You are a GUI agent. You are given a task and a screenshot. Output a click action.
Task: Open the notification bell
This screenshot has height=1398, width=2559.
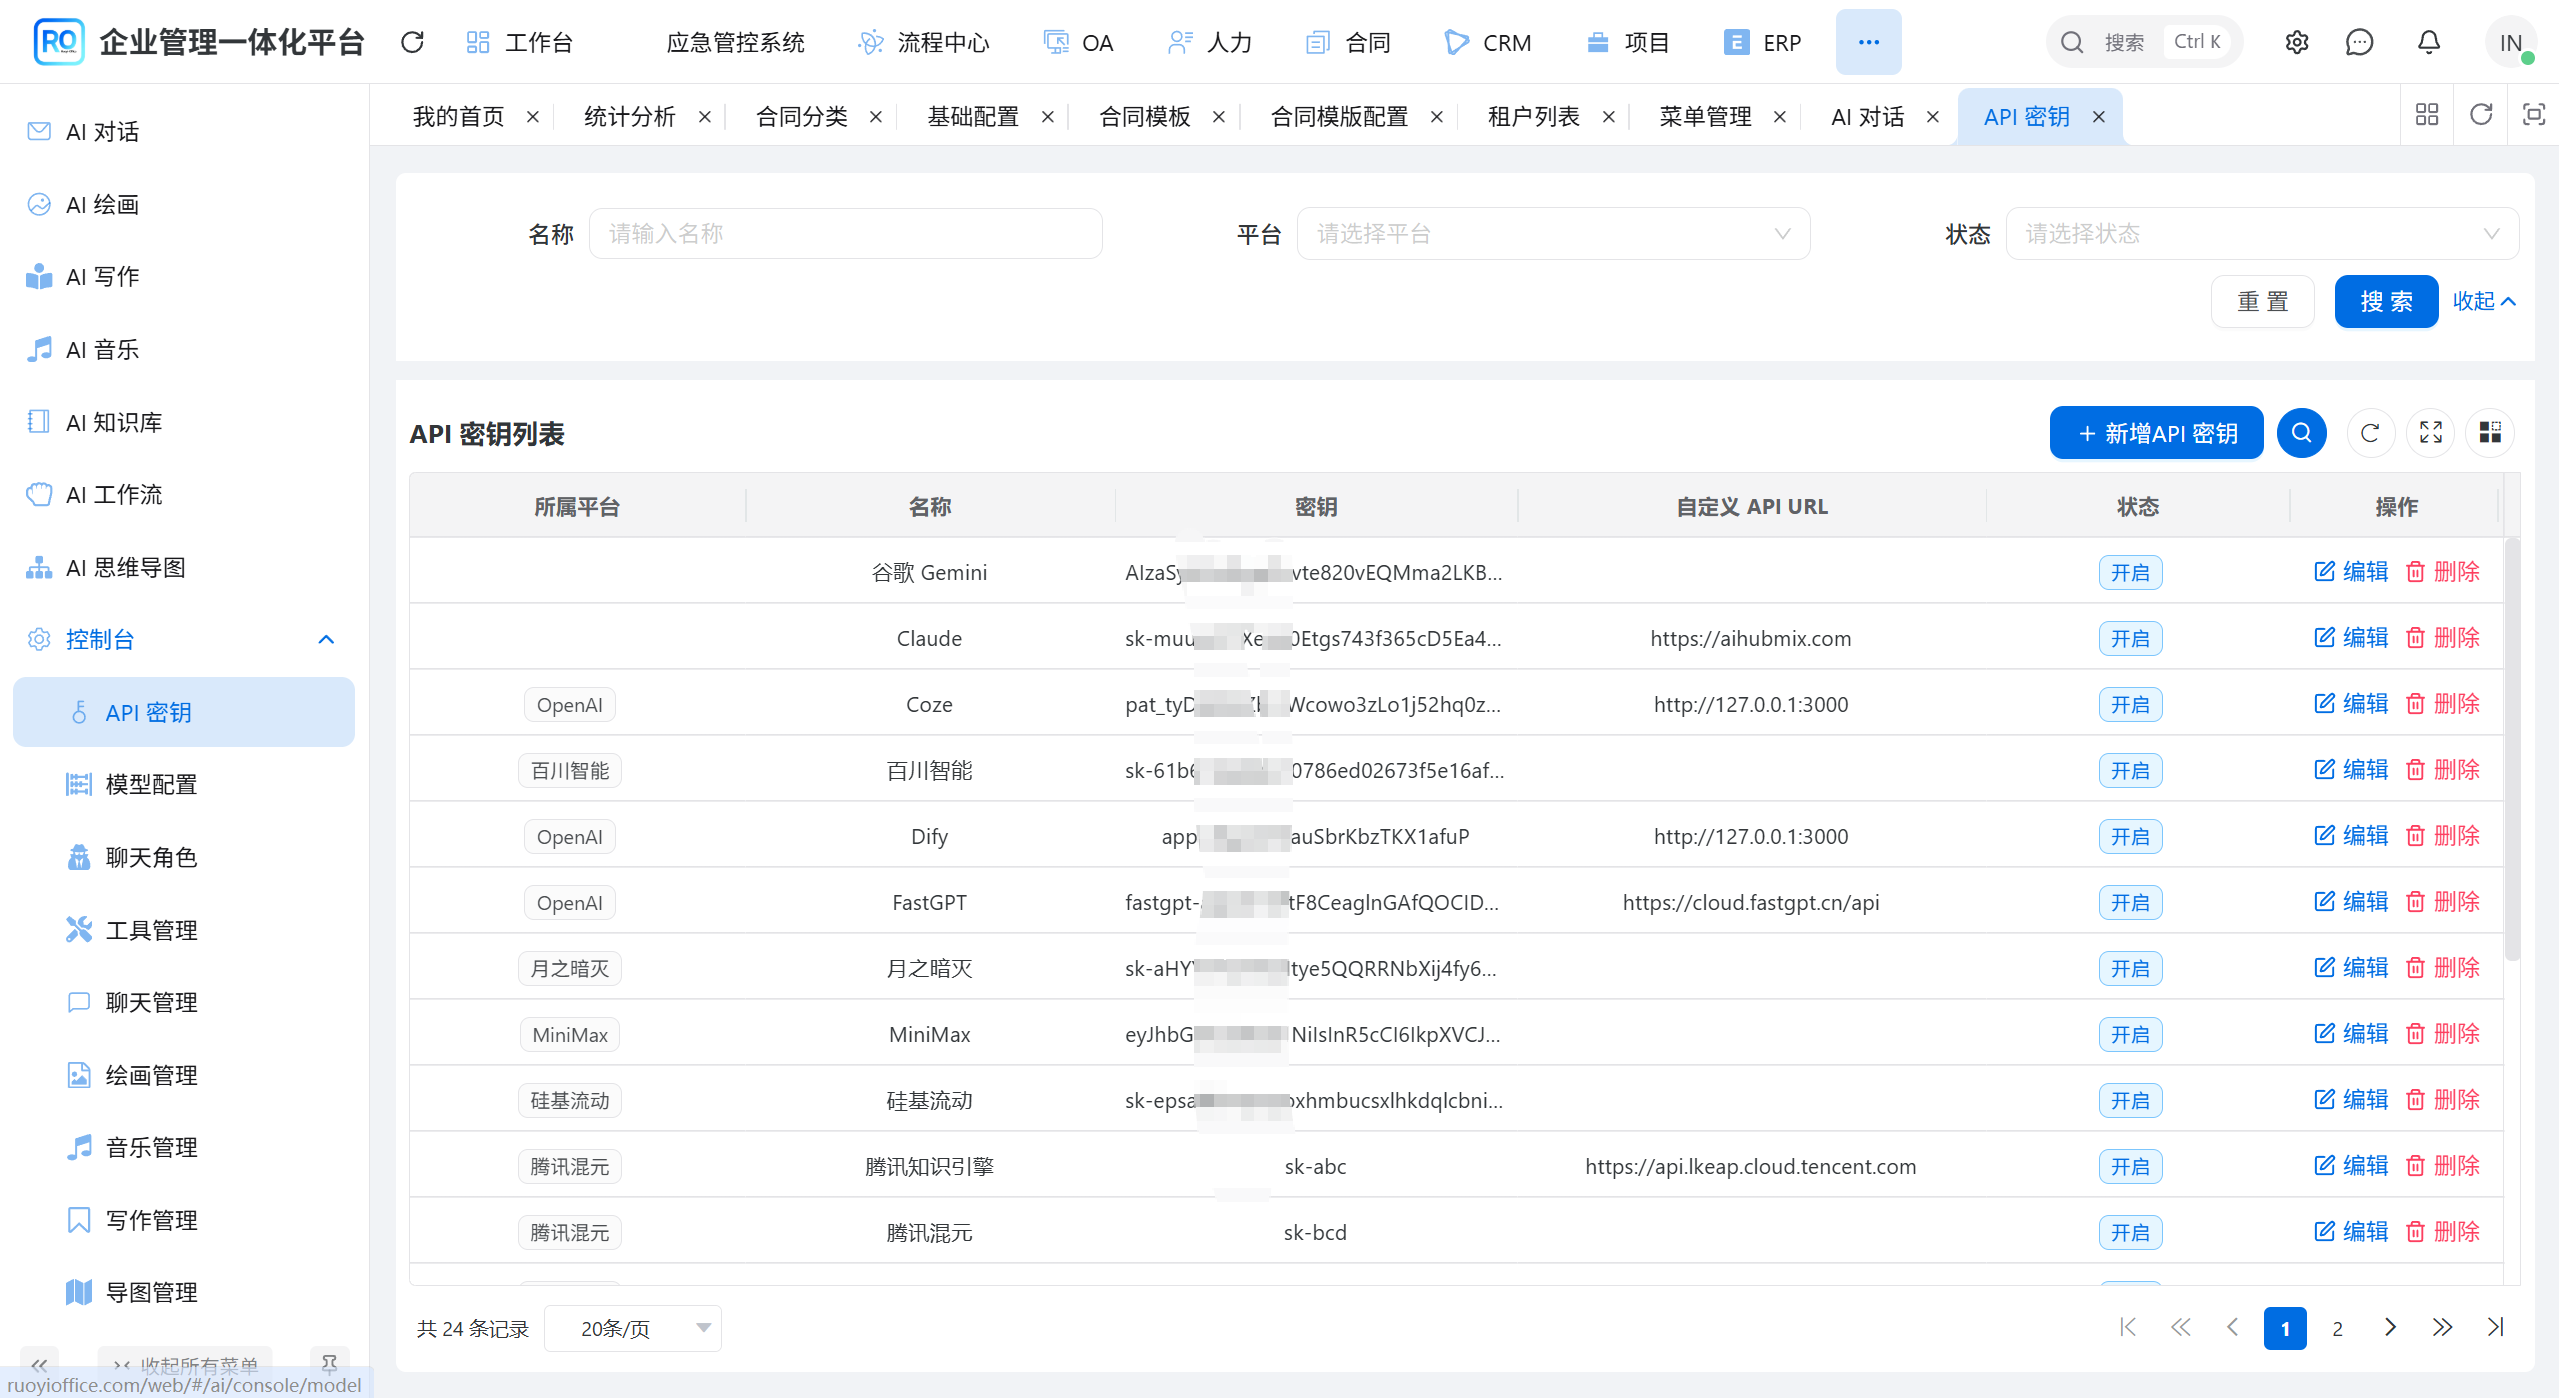2429,42
